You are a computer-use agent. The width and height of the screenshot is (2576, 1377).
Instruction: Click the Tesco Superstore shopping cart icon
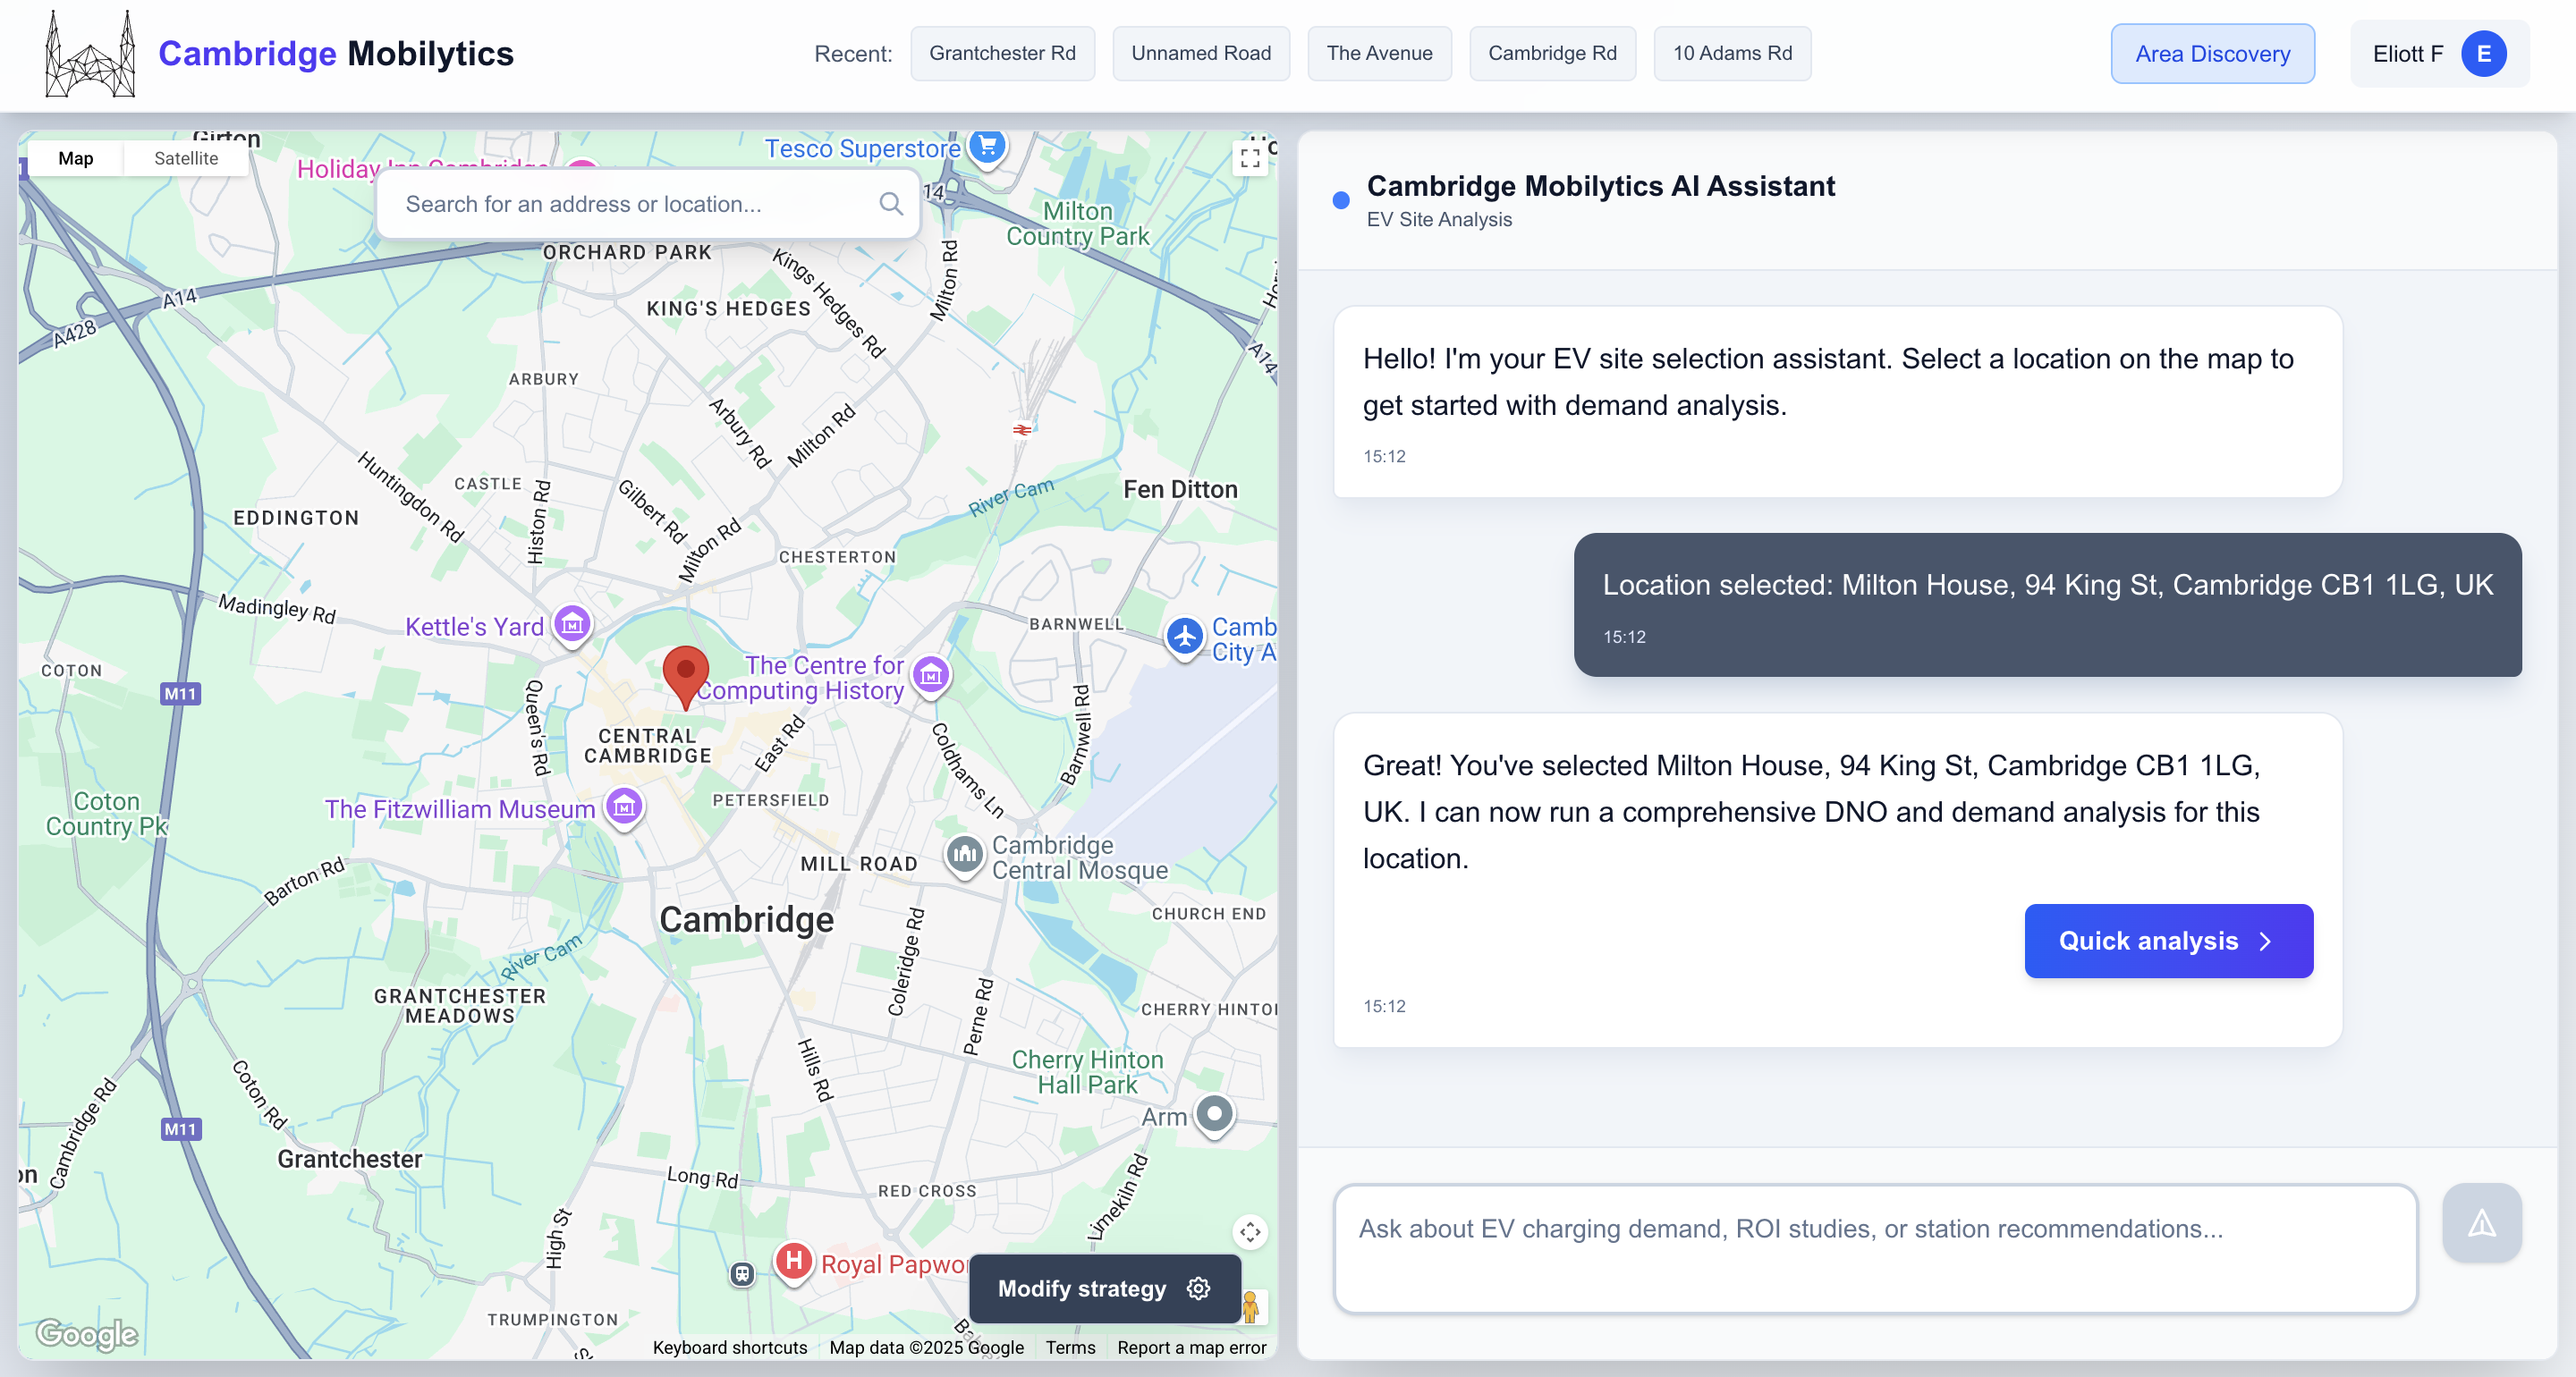click(x=986, y=146)
